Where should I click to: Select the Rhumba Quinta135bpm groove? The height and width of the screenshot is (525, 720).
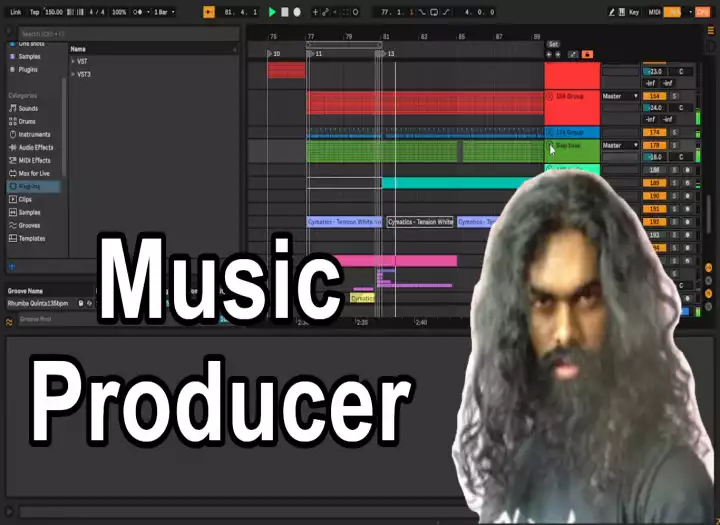pos(38,304)
